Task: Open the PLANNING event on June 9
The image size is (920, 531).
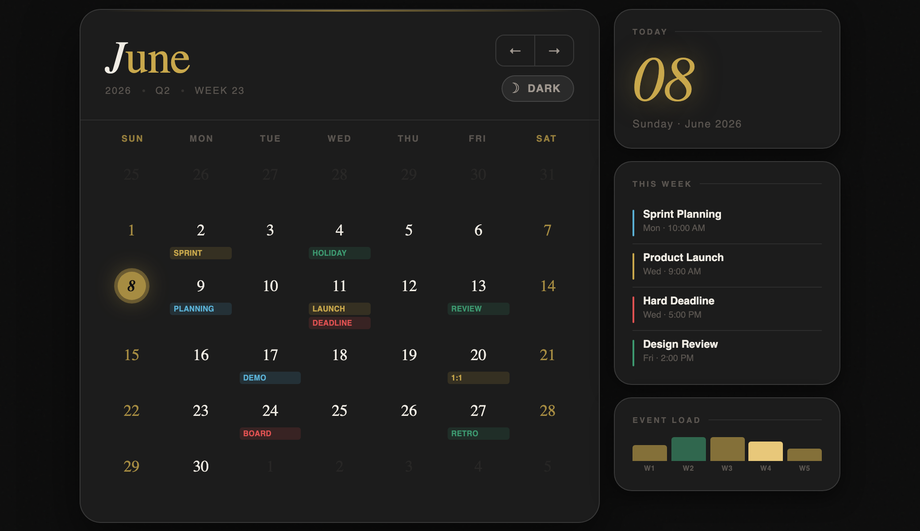Action: coord(201,309)
